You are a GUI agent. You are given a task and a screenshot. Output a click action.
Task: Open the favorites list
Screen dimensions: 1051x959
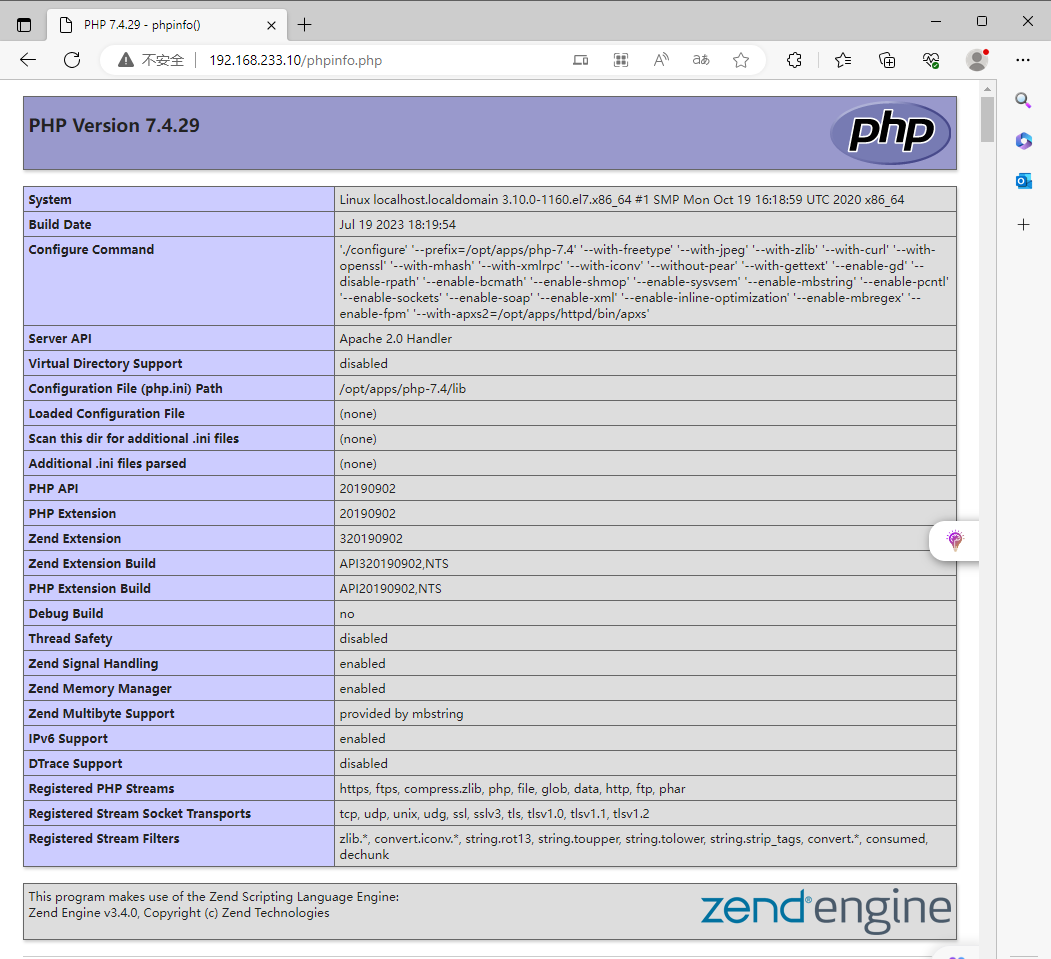(843, 60)
